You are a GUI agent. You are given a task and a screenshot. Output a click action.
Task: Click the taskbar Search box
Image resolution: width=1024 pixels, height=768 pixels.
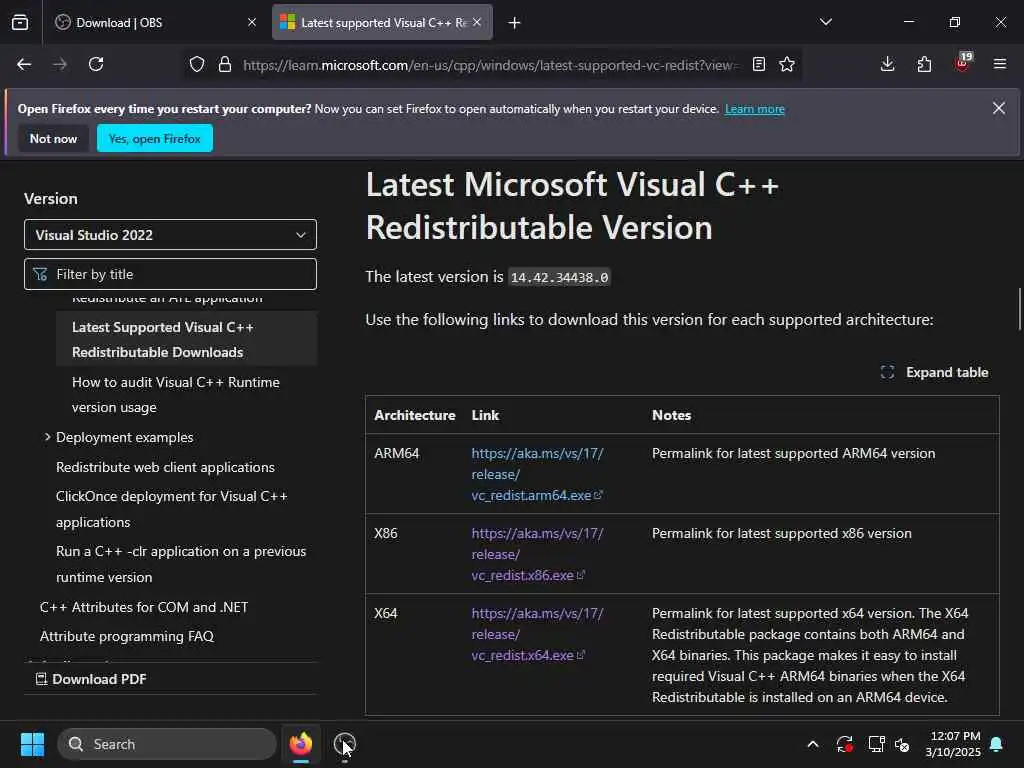[167, 744]
